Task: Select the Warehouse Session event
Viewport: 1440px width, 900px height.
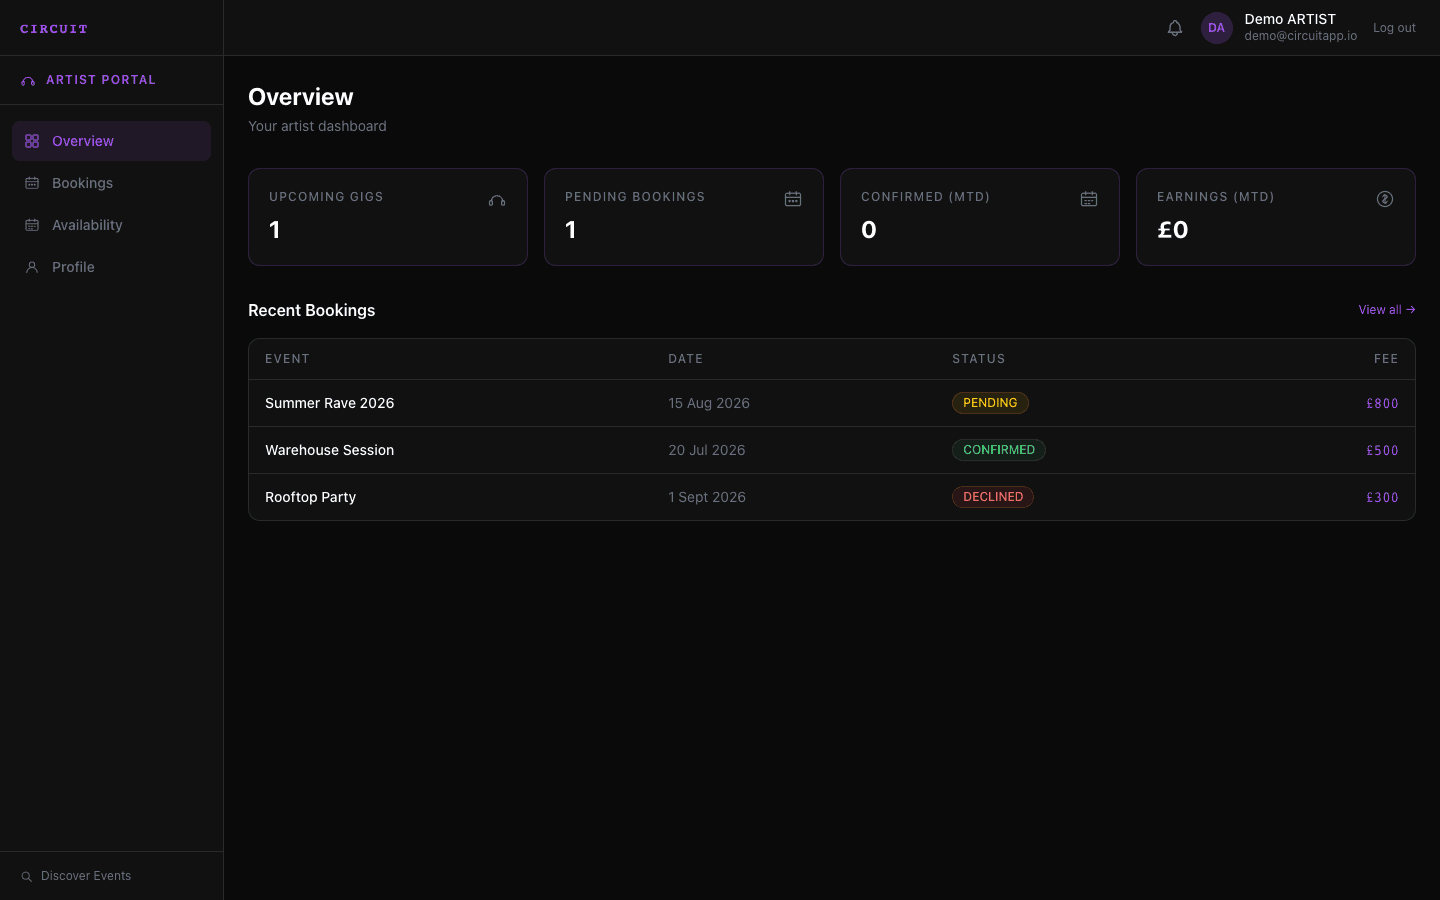Action: [x=329, y=450]
